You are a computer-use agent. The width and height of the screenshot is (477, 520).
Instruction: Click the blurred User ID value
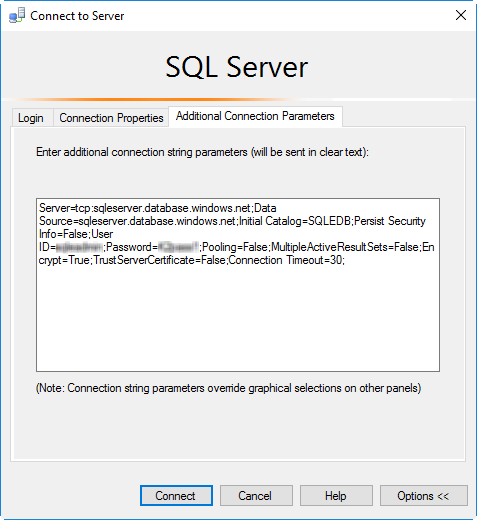pos(79,247)
